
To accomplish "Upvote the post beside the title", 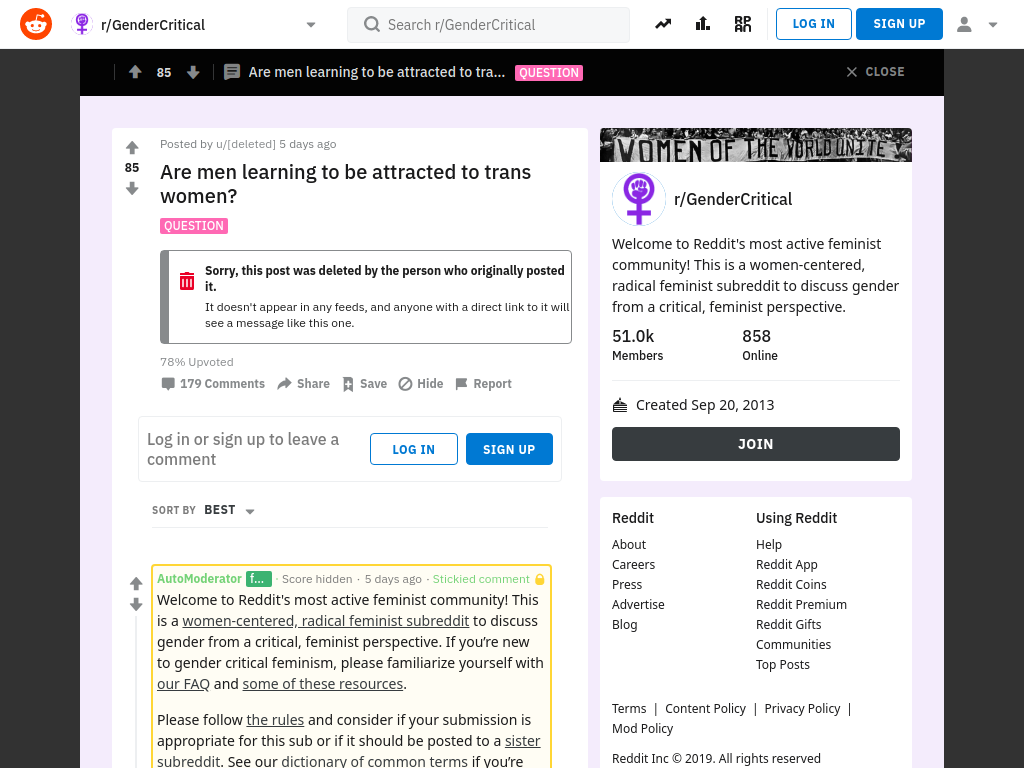I will (x=132, y=148).
